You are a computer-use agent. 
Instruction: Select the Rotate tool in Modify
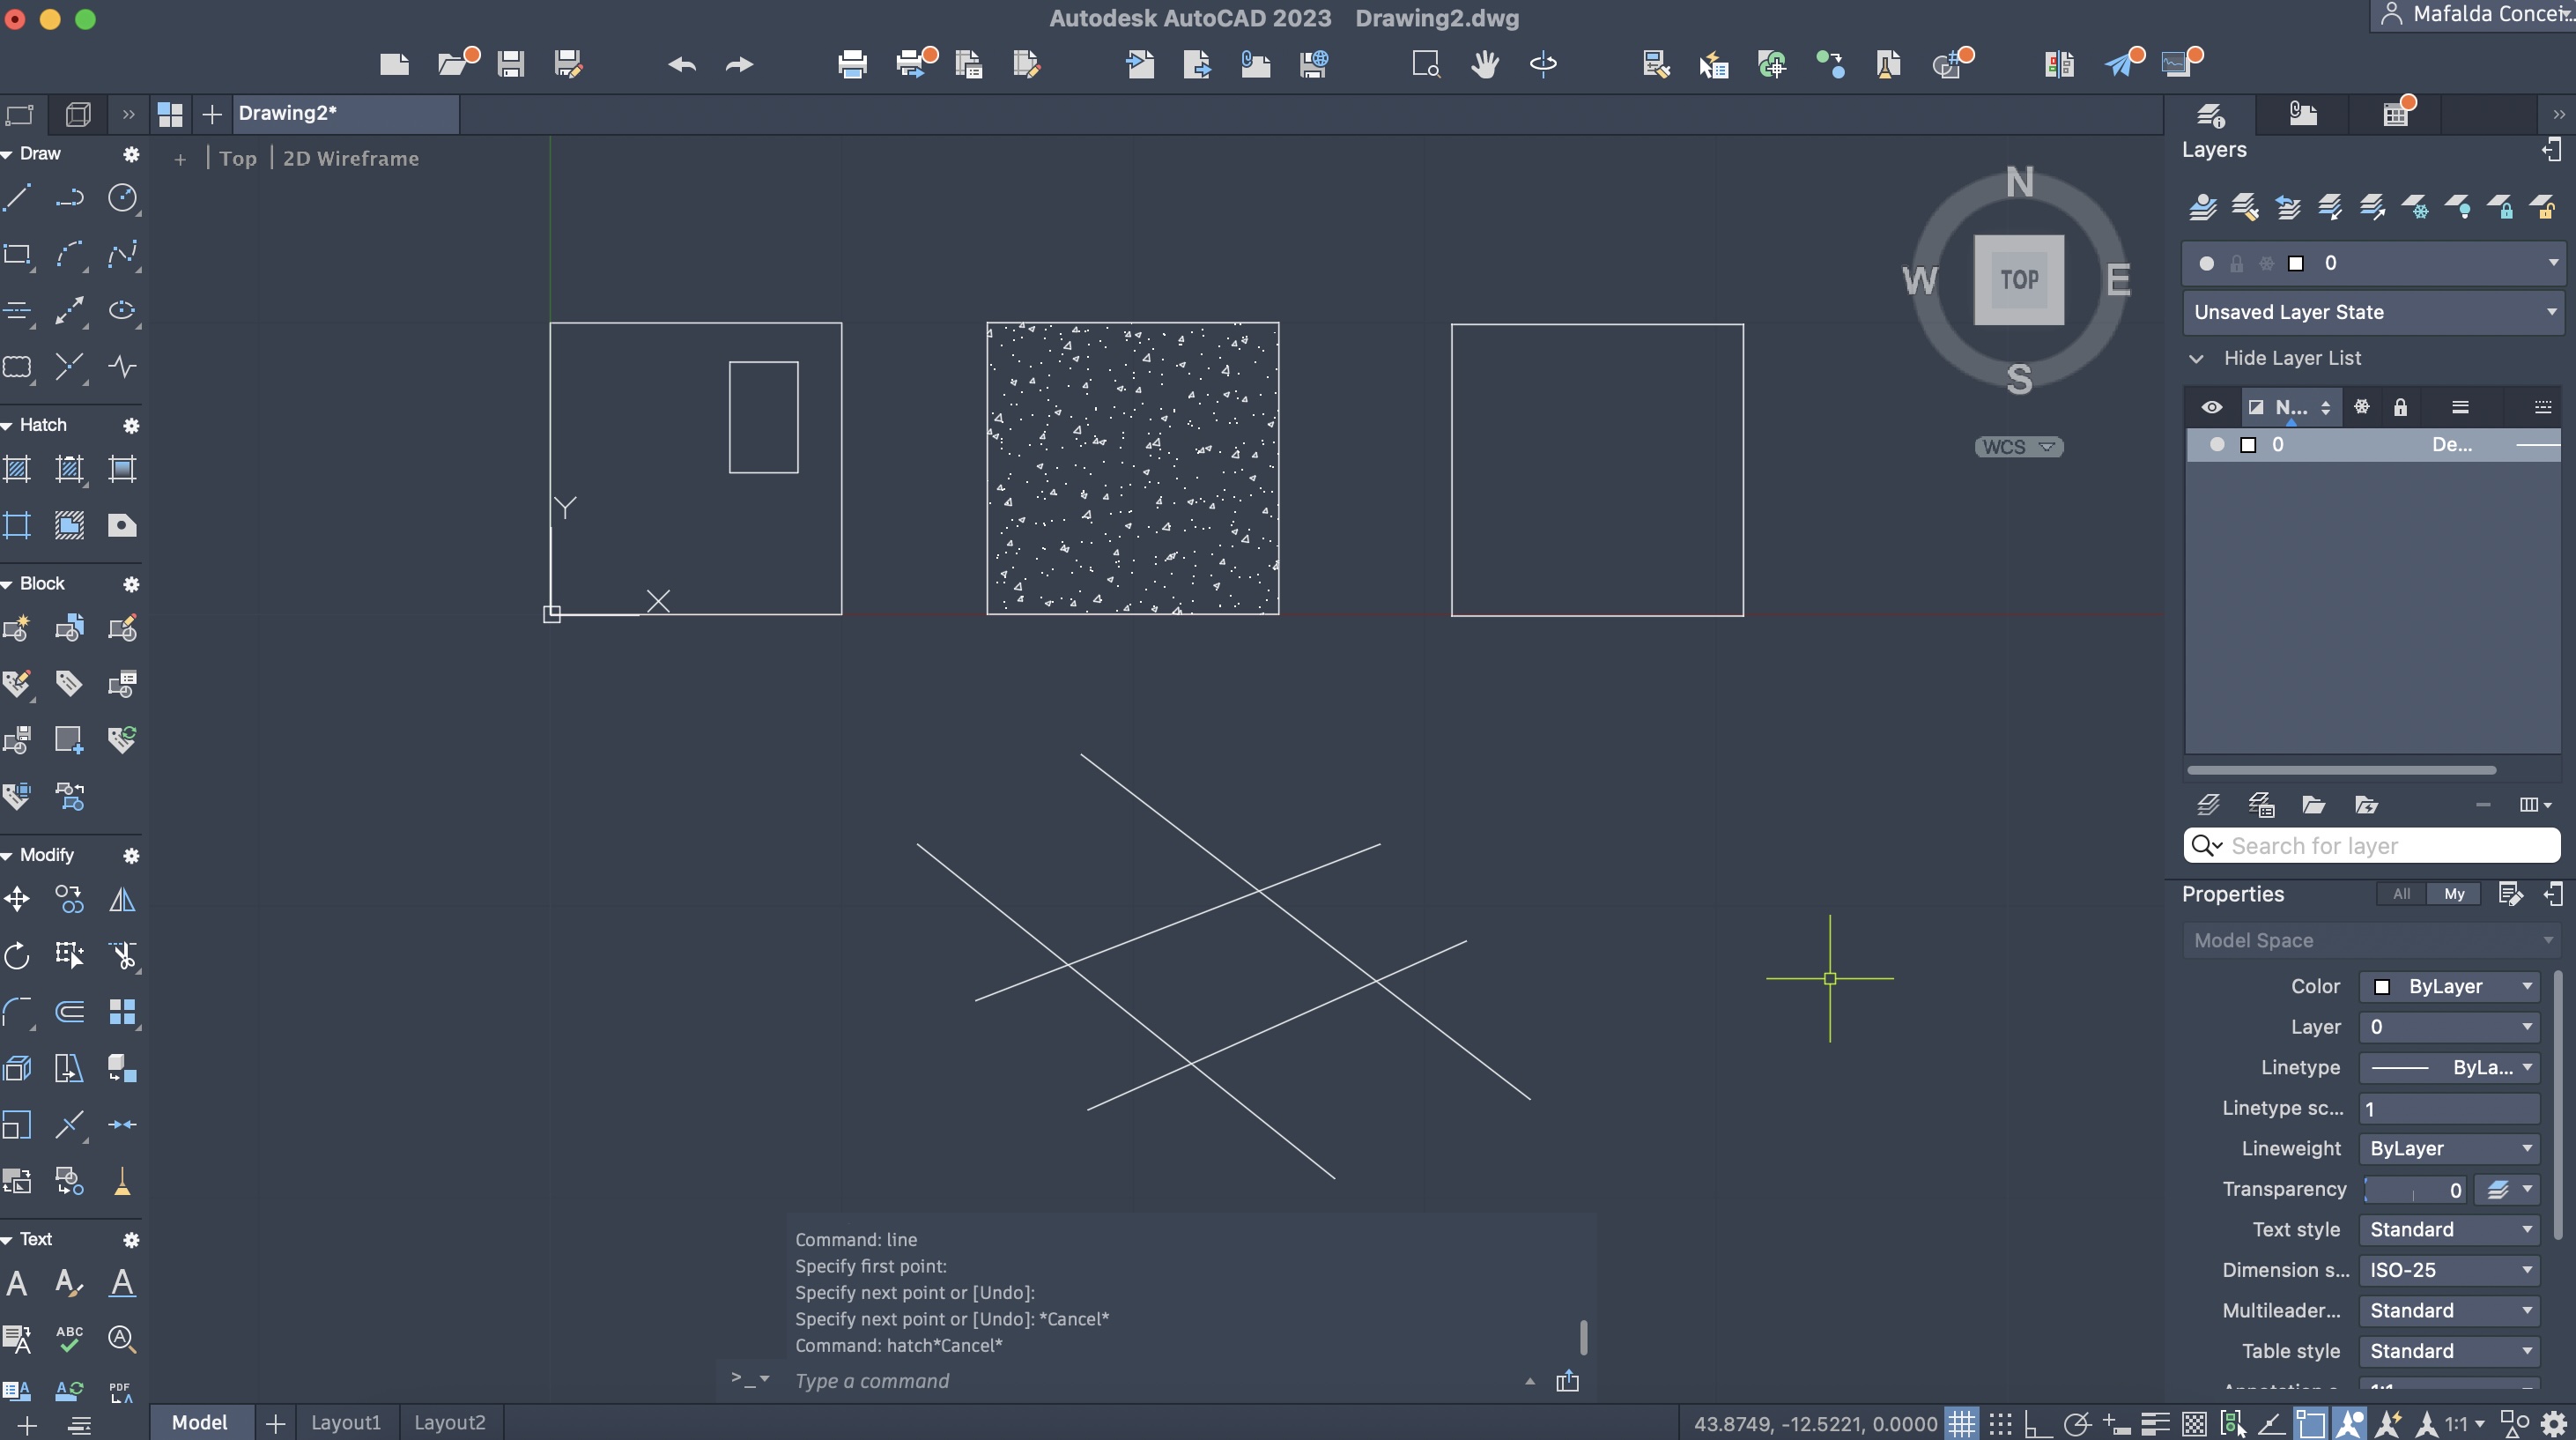pyautogui.click(x=18, y=955)
